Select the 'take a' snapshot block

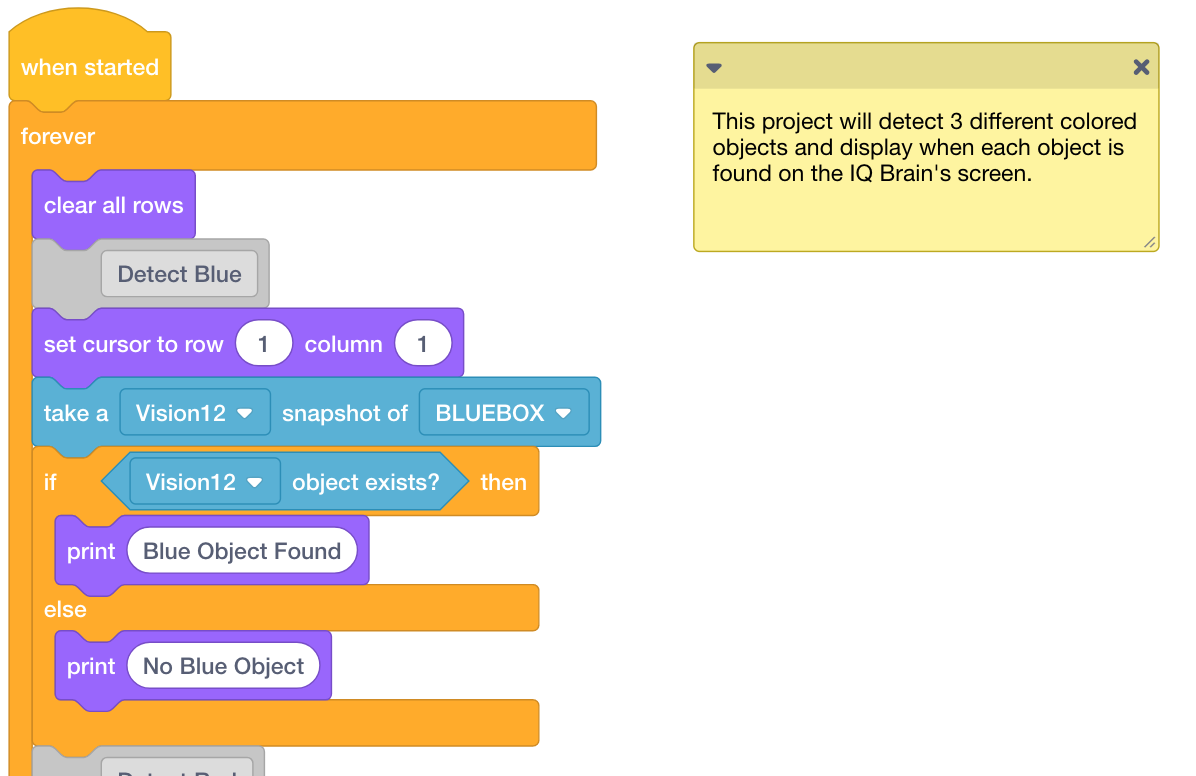click(74, 413)
